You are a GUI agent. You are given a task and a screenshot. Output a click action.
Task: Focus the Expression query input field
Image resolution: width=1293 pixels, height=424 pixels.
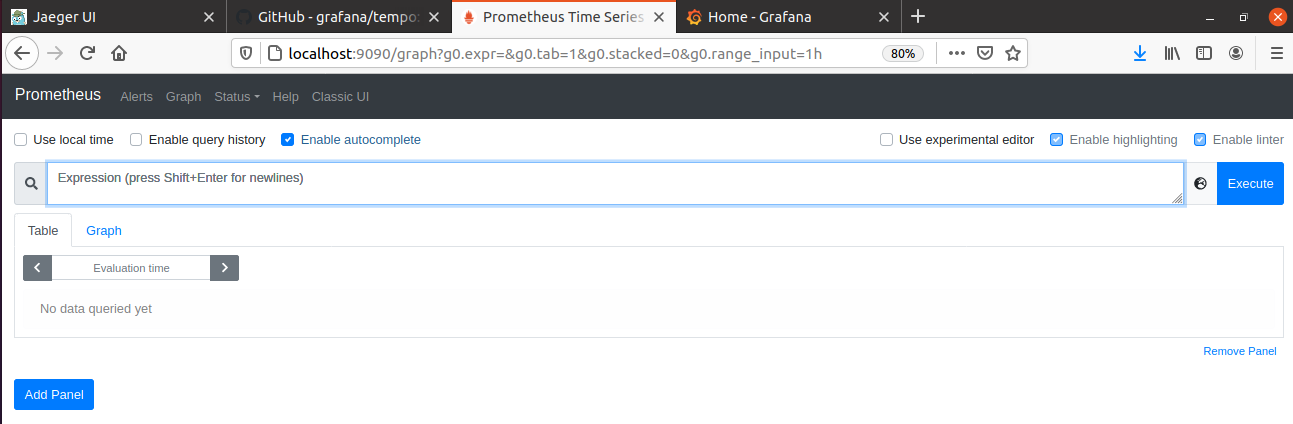615,184
